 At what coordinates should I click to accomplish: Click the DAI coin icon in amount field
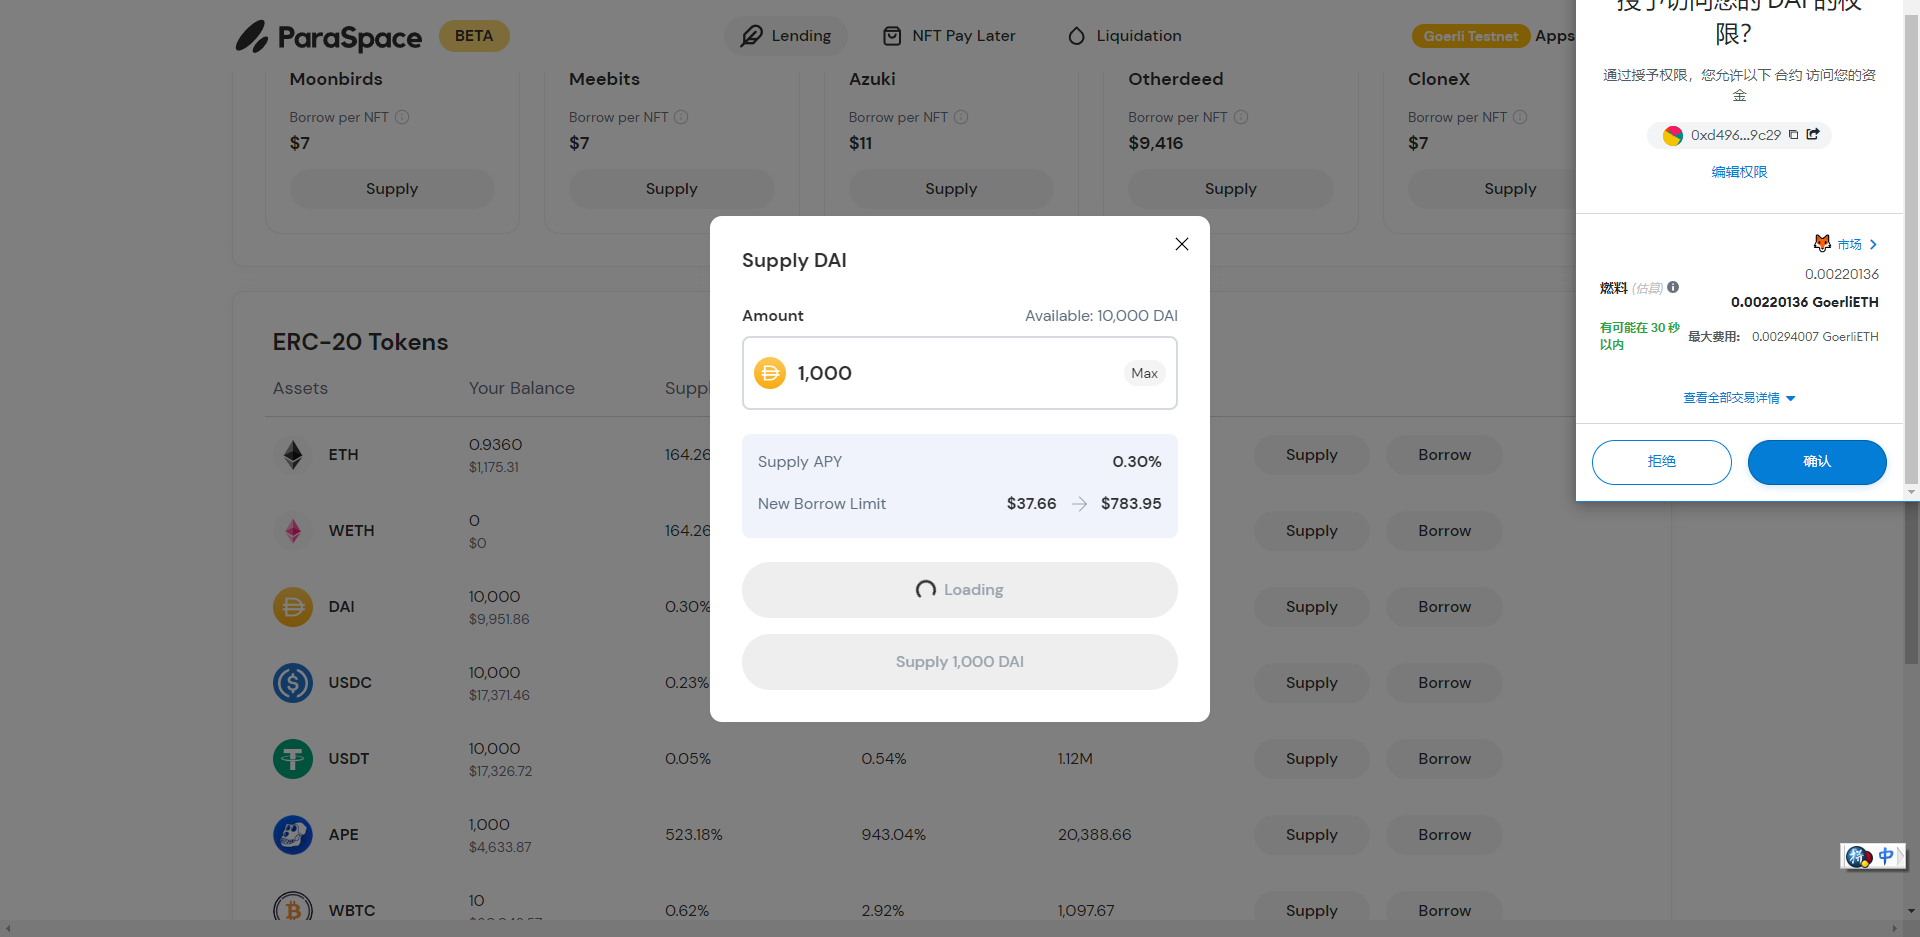coord(769,373)
